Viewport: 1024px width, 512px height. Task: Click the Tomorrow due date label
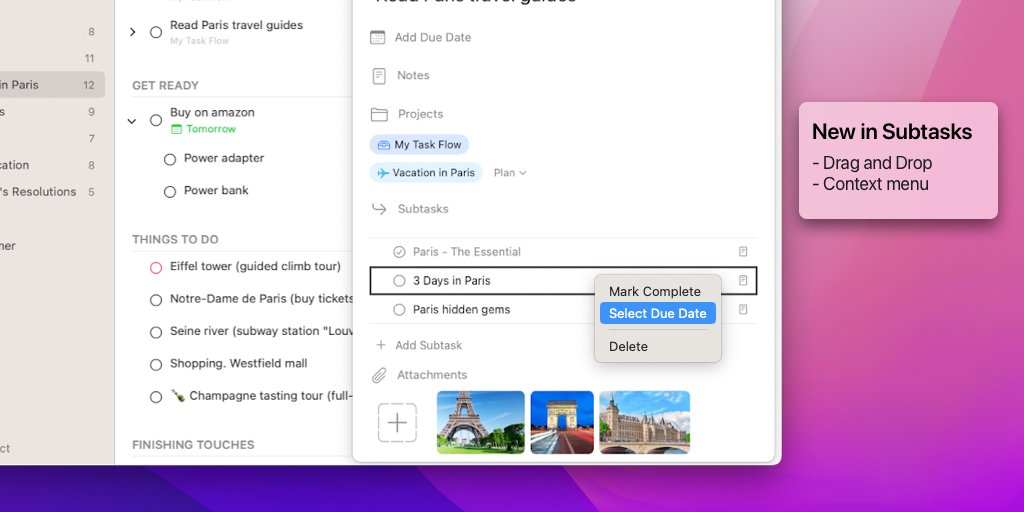[211, 129]
